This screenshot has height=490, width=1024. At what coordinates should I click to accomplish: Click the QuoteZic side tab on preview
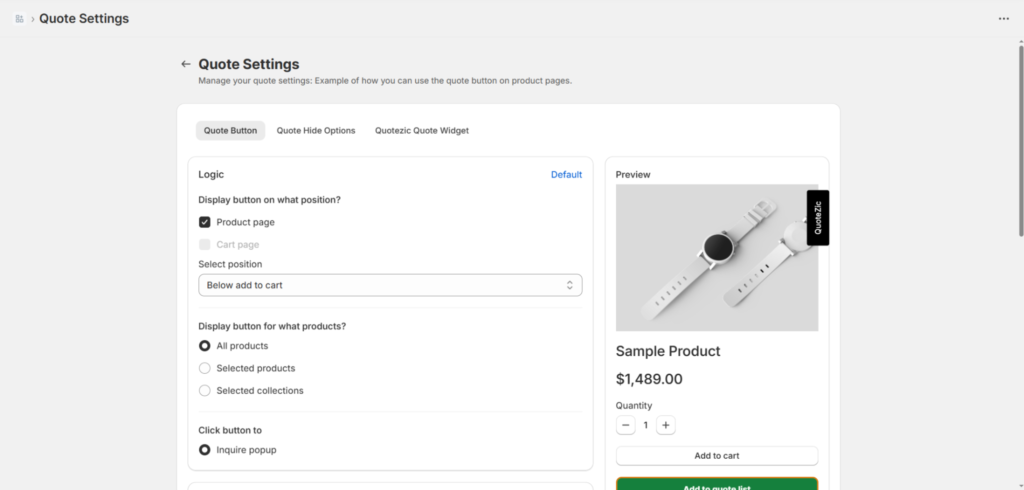(x=818, y=217)
